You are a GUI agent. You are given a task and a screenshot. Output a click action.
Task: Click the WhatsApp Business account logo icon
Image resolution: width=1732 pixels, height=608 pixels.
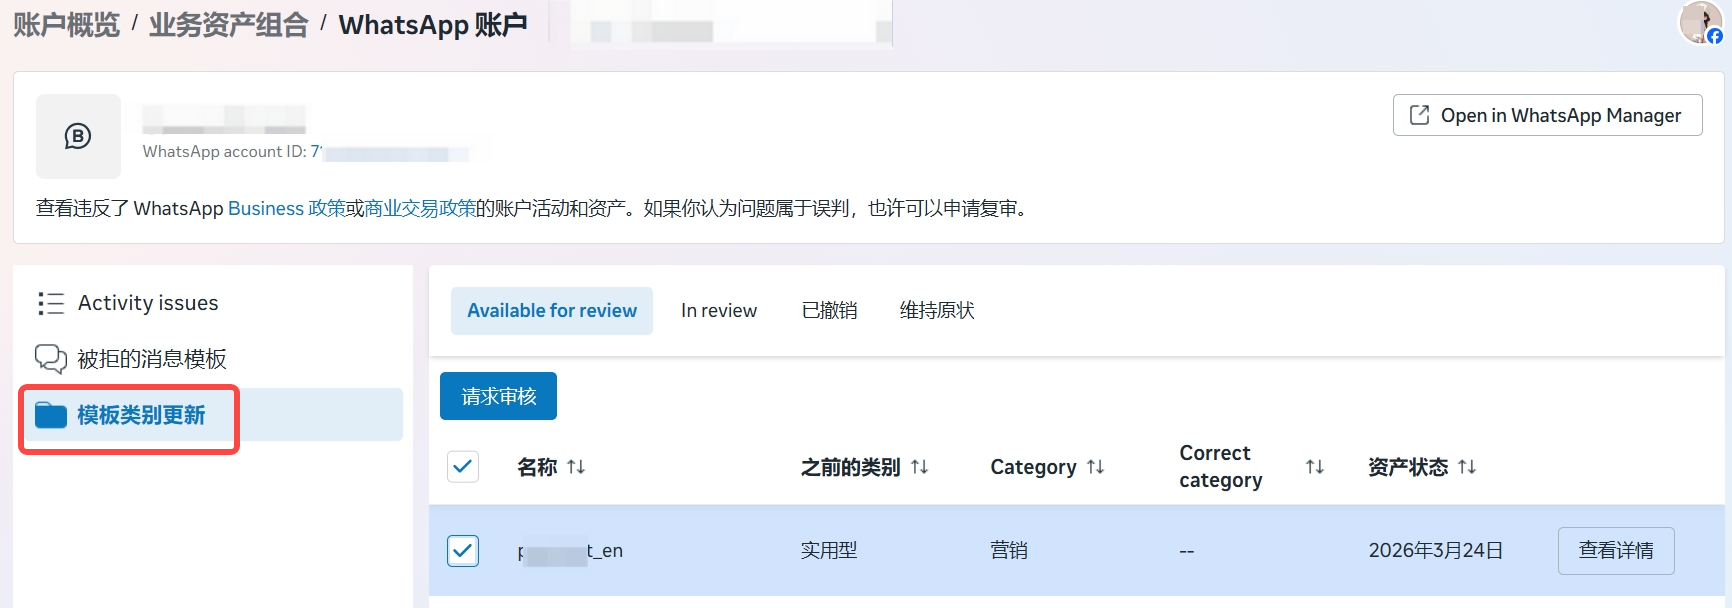pyautogui.click(x=78, y=136)
